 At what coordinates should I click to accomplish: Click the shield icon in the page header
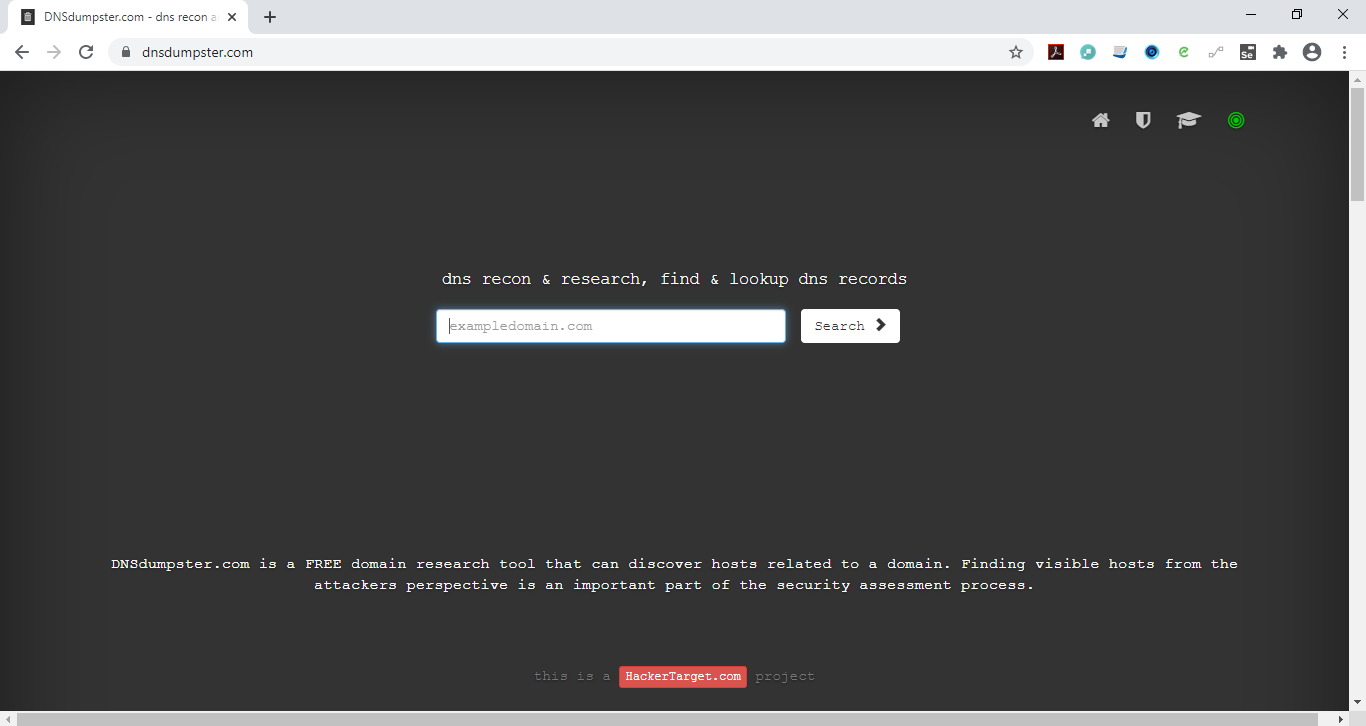1143,120
